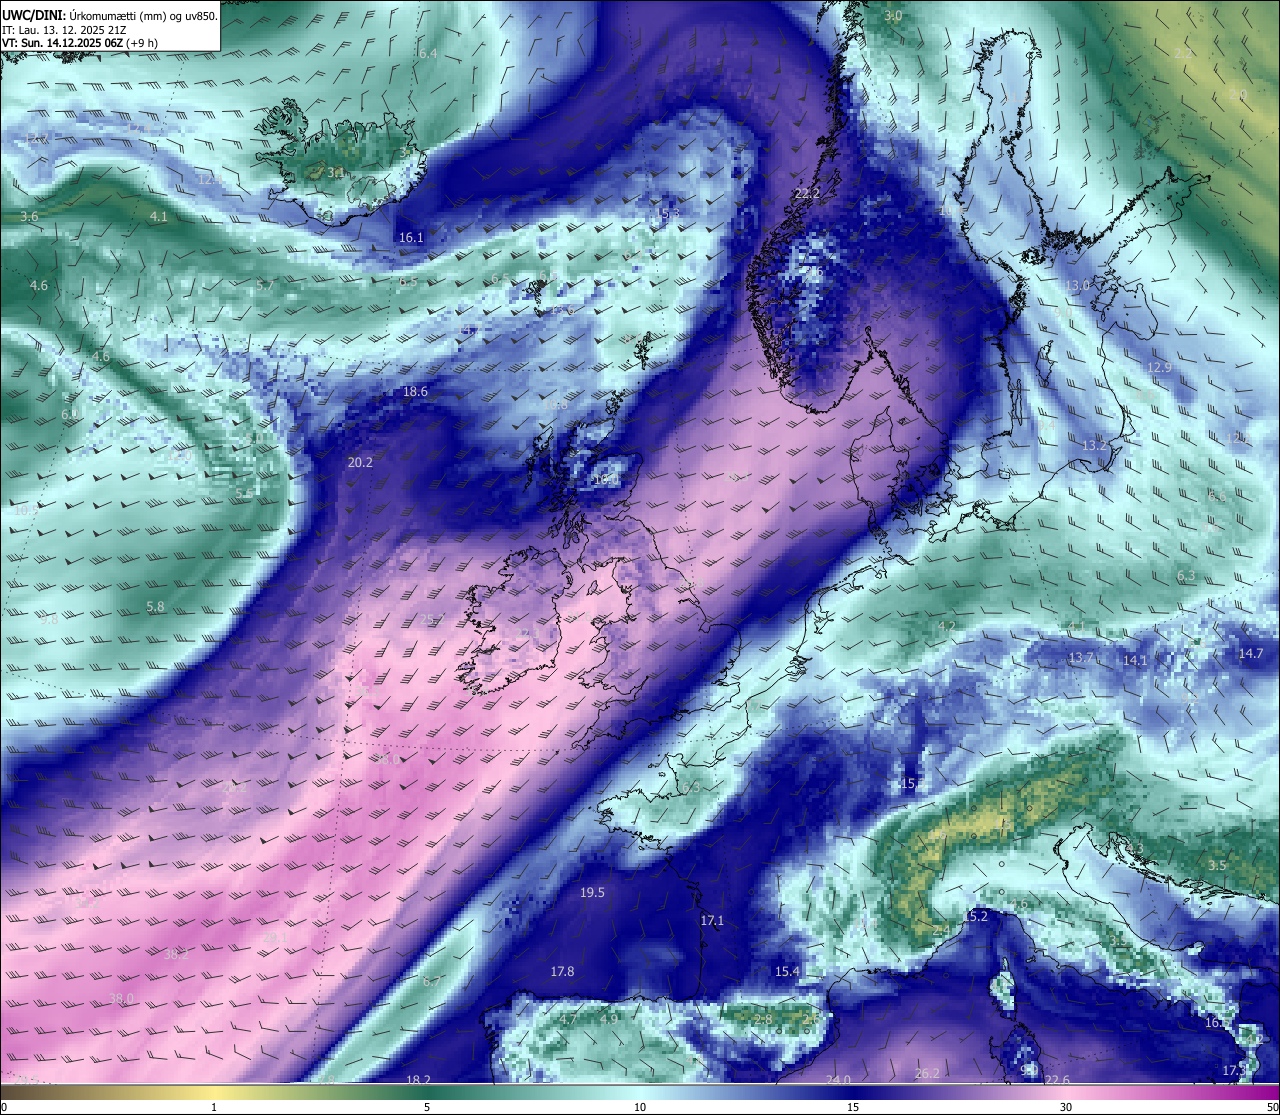
Task: Click the 2.4 value near the Alps
Action: tap(941, 931)
